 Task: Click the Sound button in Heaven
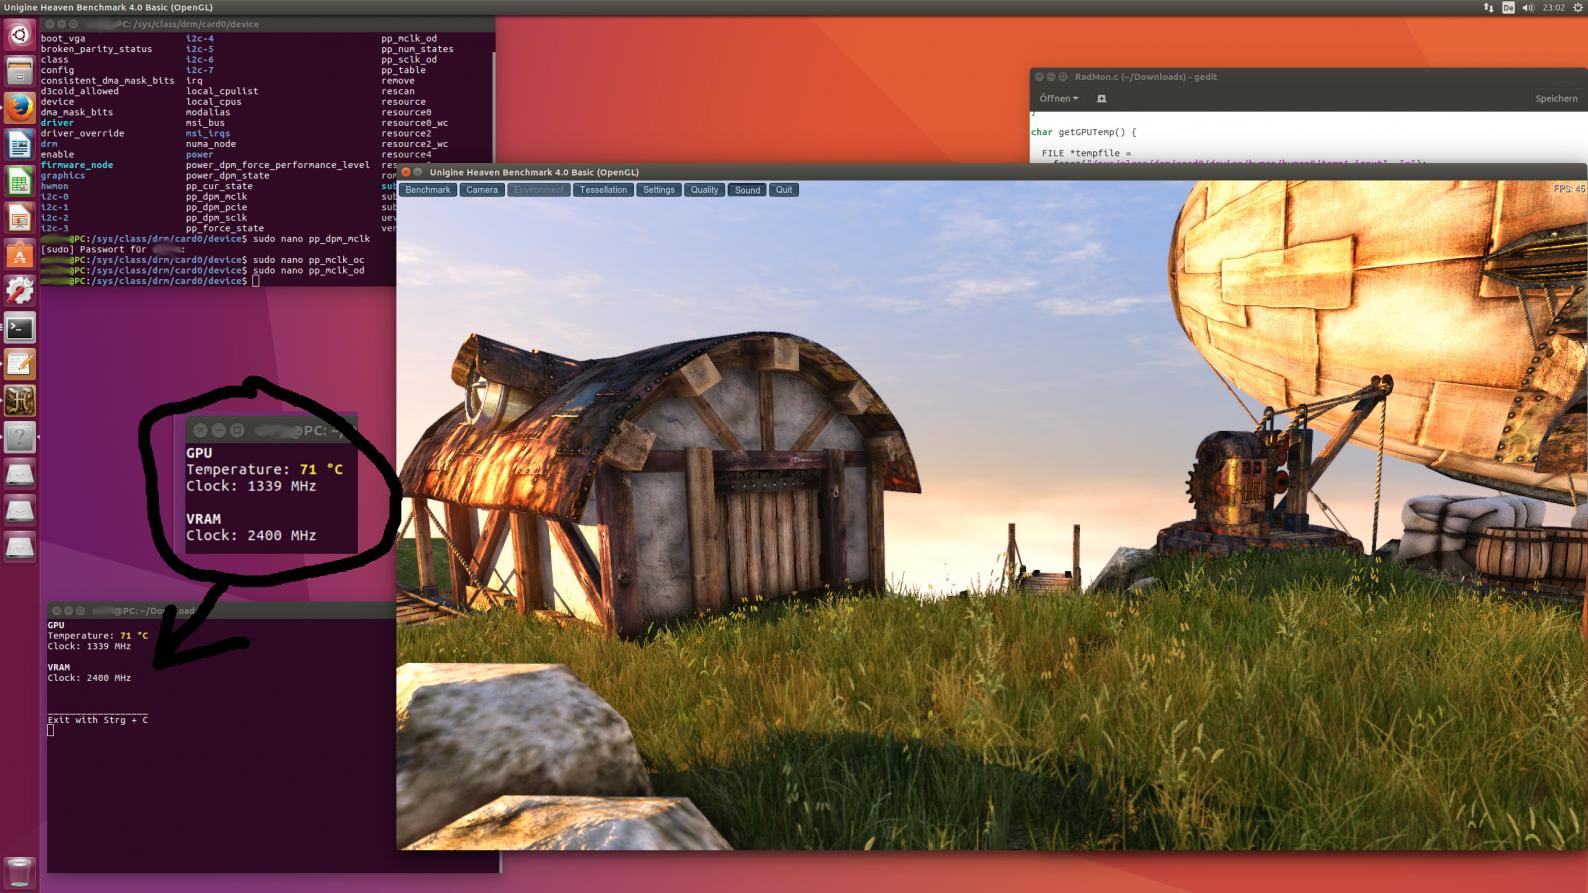[748, 189]
